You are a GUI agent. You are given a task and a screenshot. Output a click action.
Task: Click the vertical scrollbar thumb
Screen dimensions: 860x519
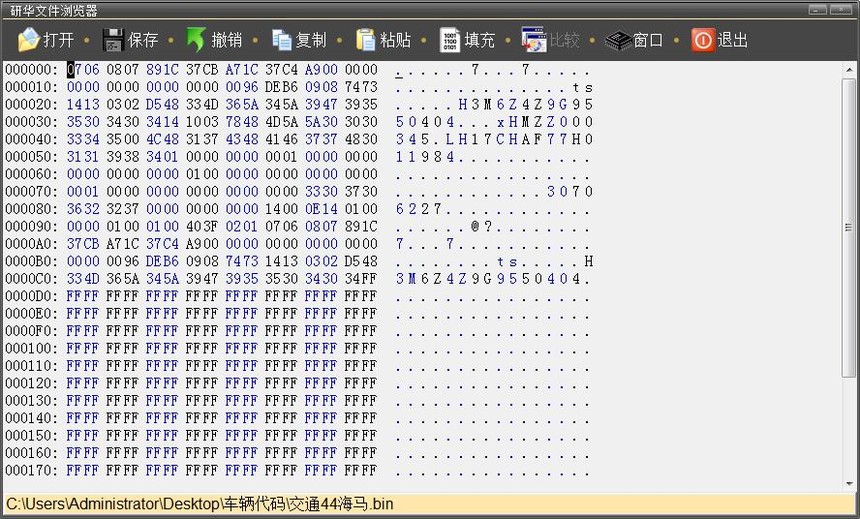848,227
